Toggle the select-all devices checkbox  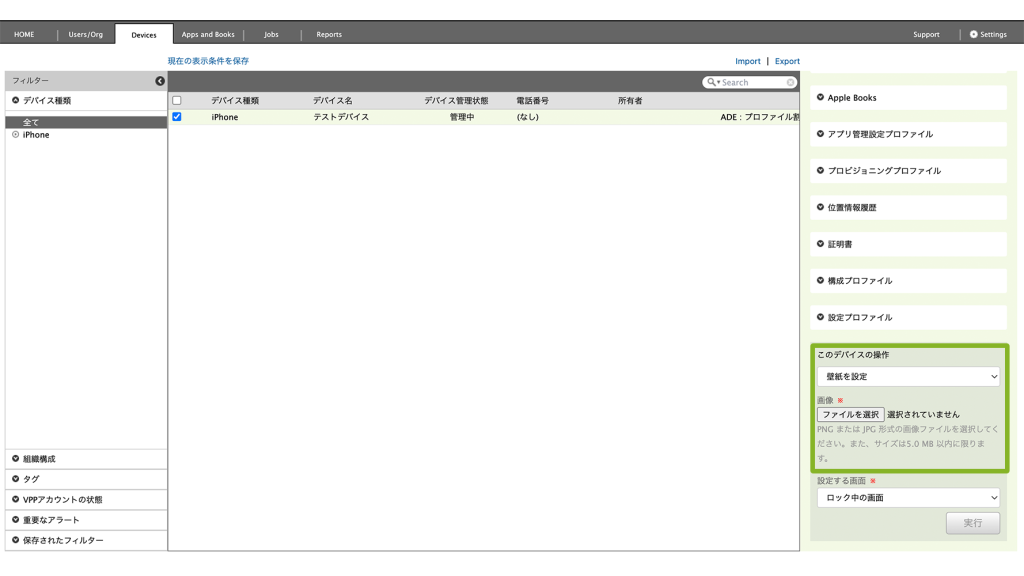(x=177, y=100)
